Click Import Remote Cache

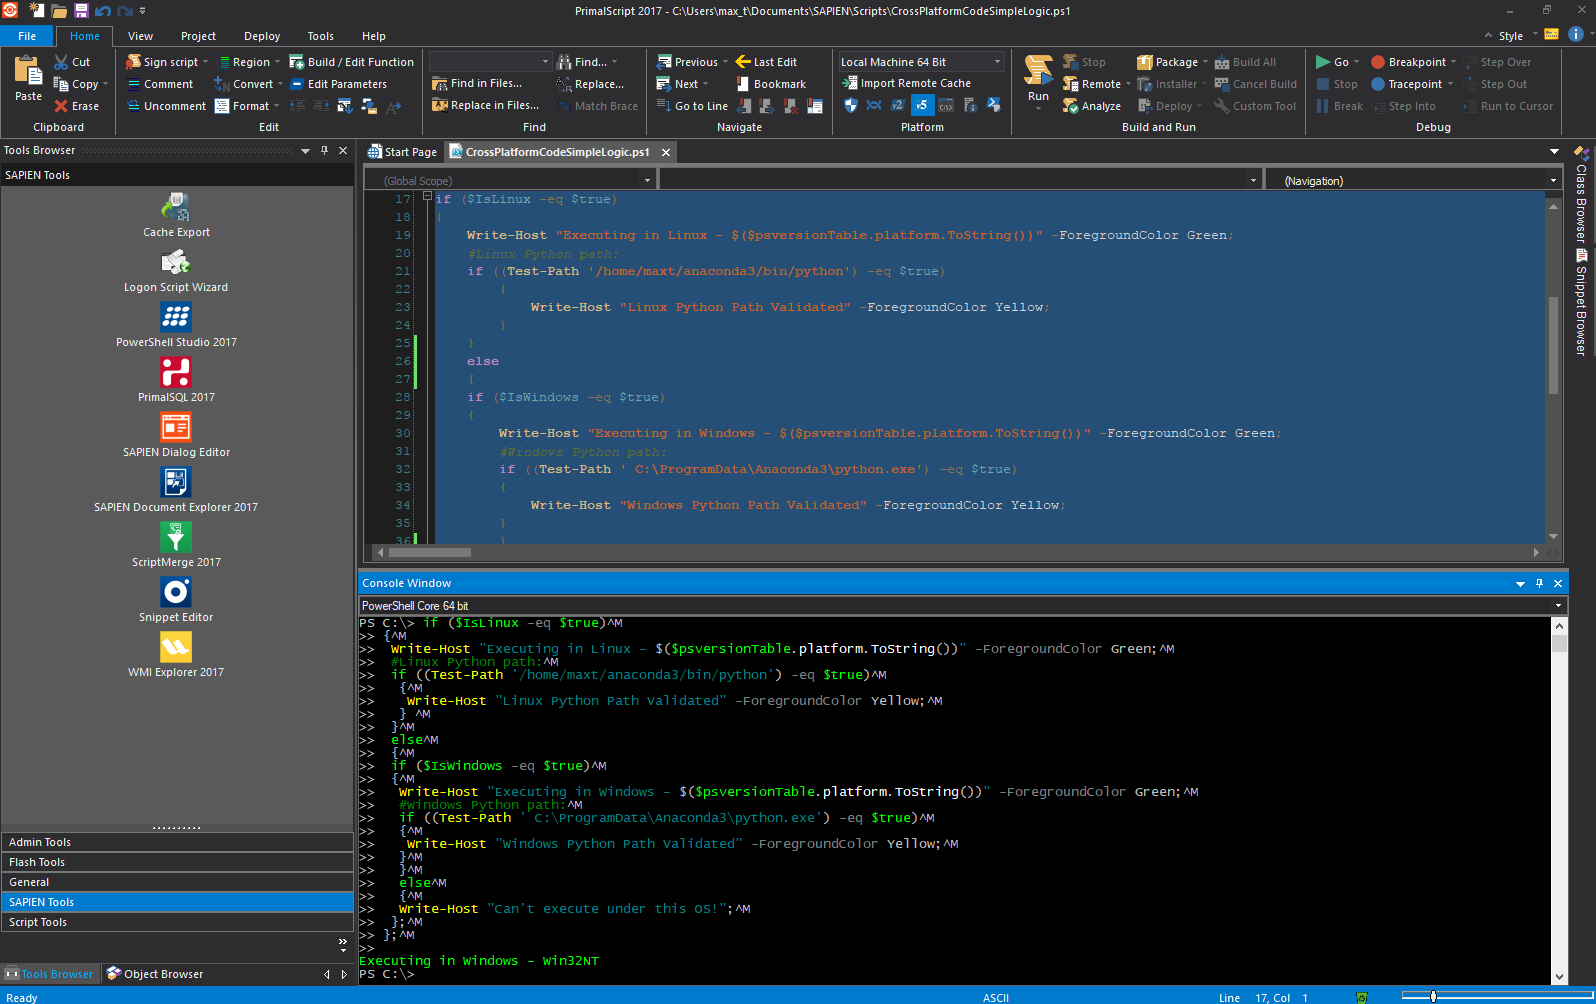click(x=906, y=83)
